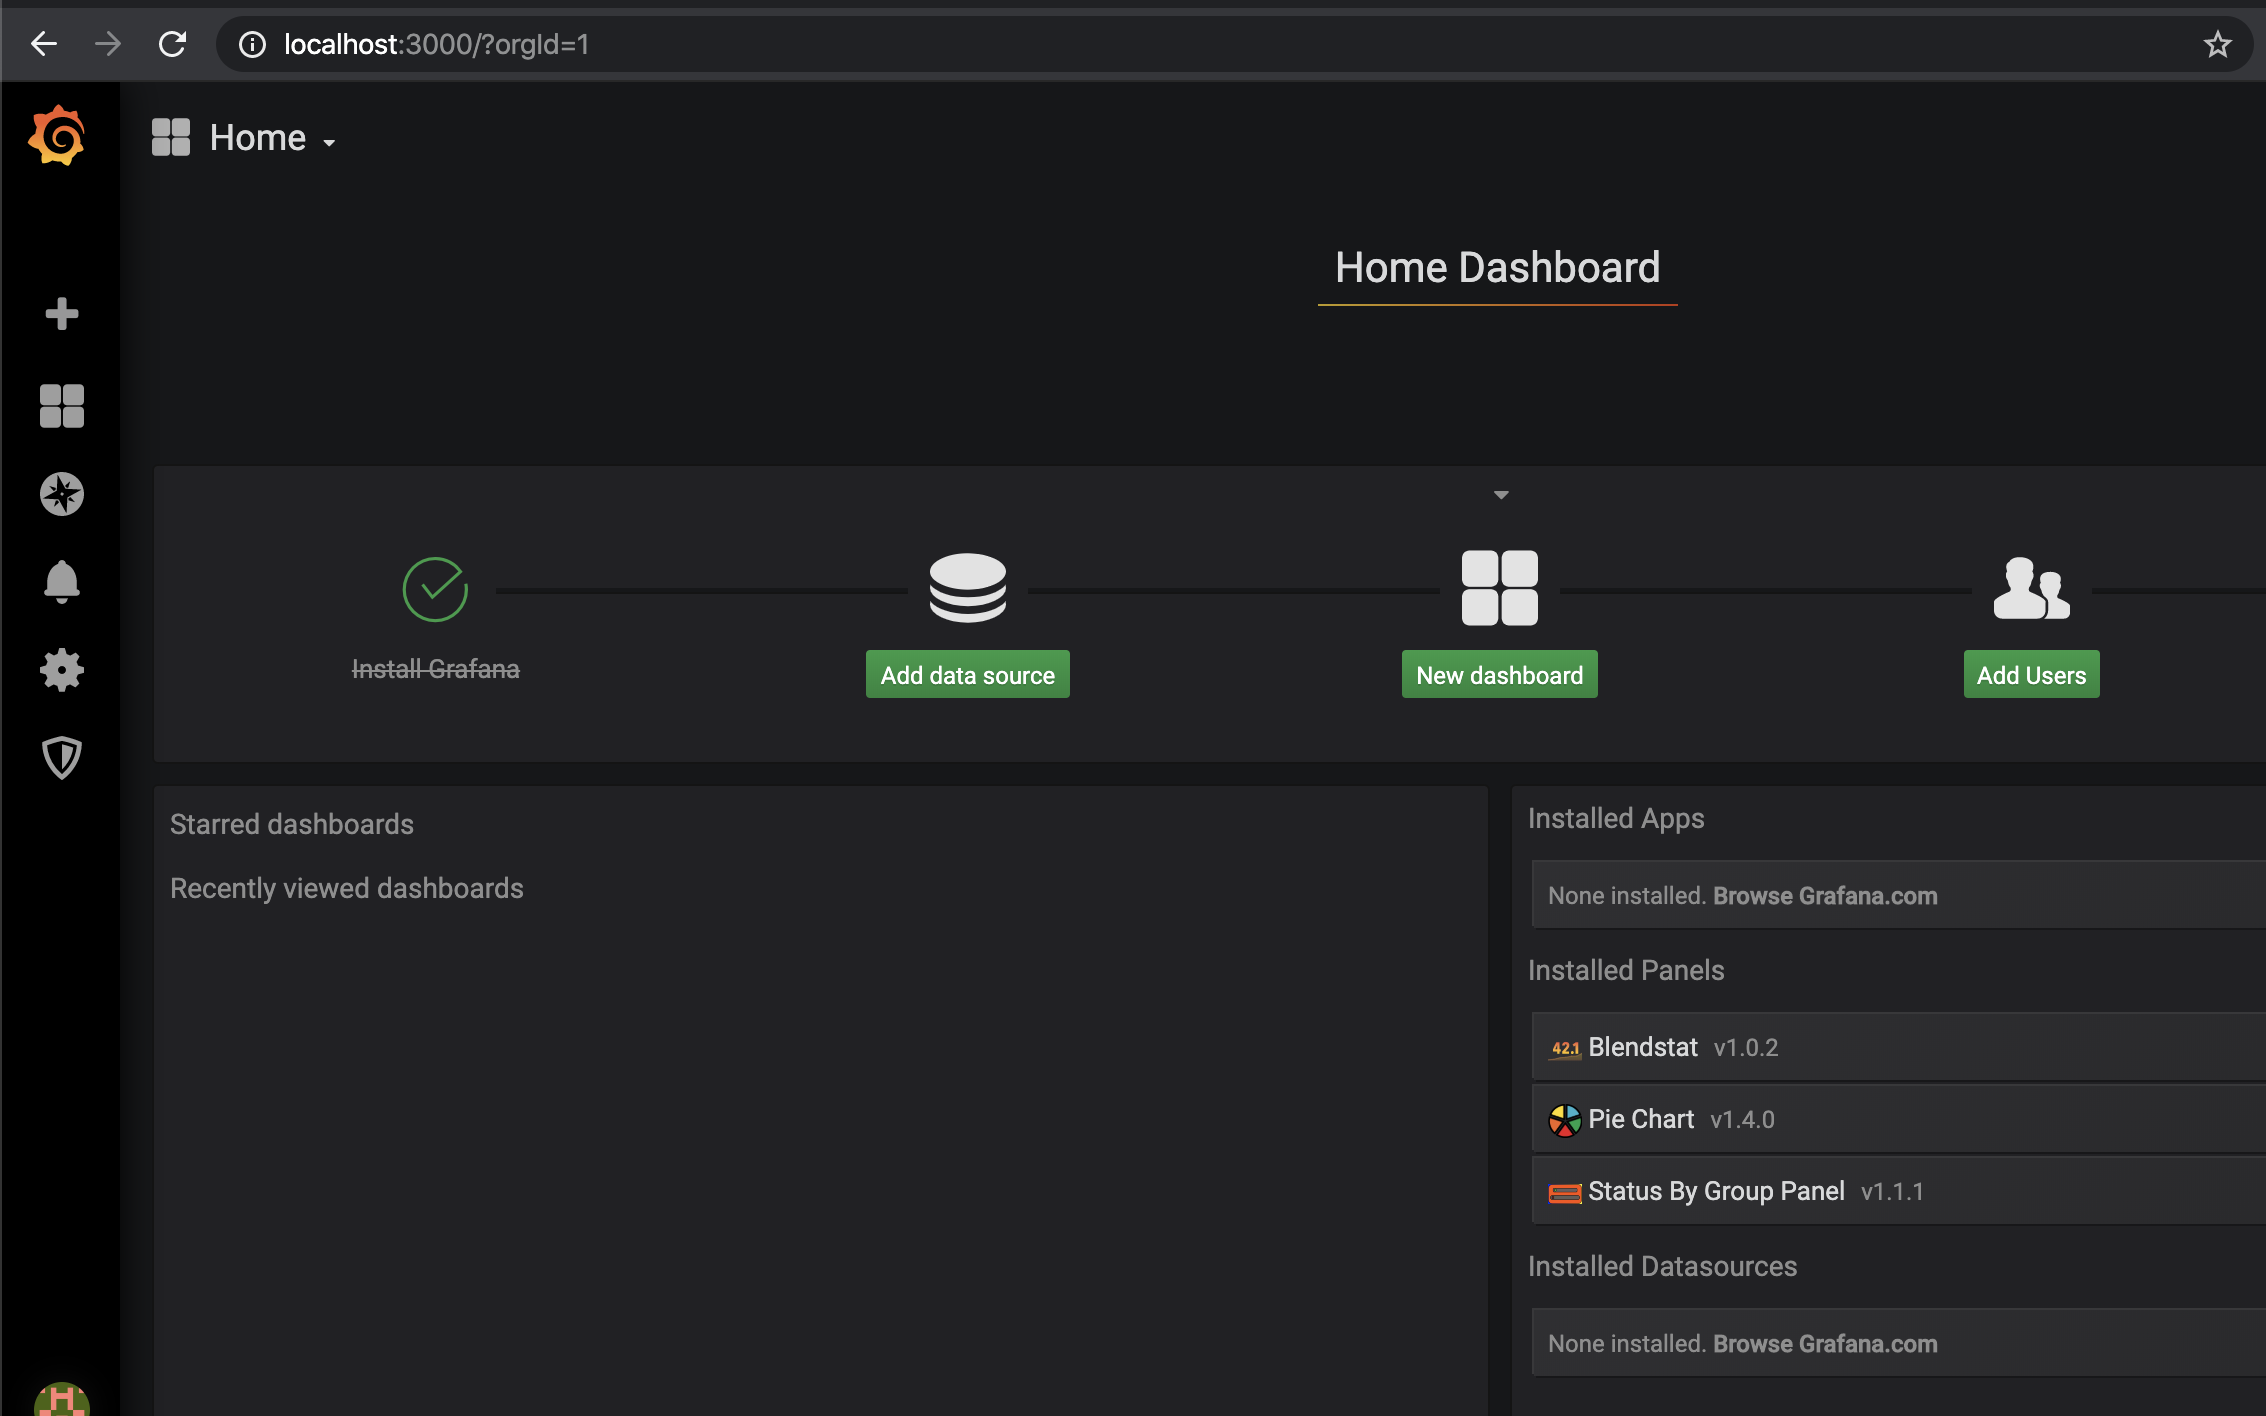Image resolution: width=2266 pixels, height=1416 pixels.
Task: Click the browser address bar URL
Action: pyautogui.click(x=437, y=44)
